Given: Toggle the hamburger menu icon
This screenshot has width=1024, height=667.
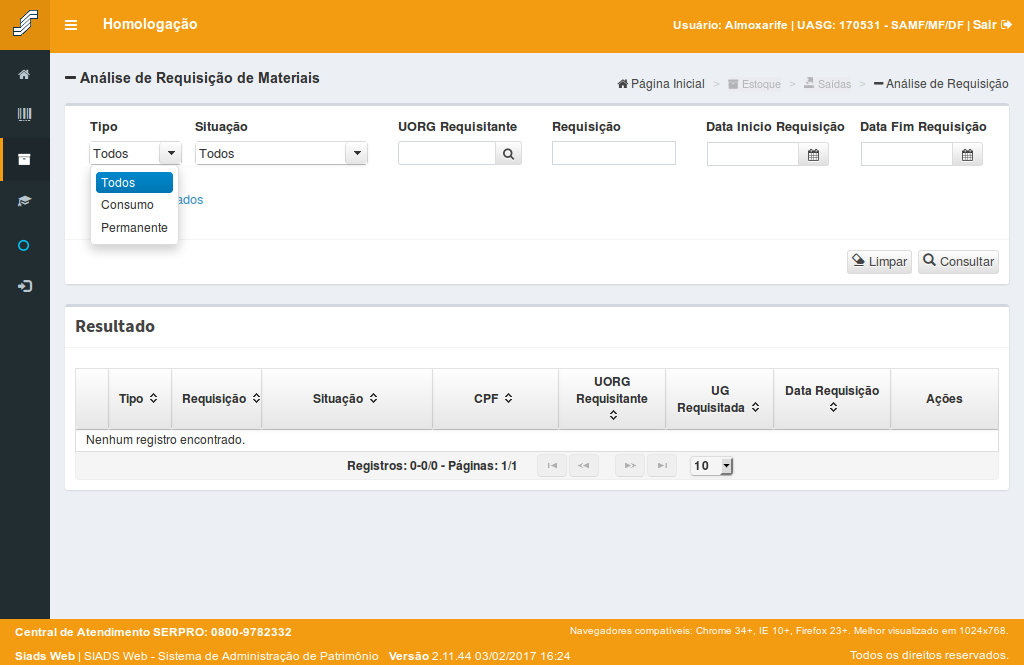Looking at the screenshot, I should [71, 25].
